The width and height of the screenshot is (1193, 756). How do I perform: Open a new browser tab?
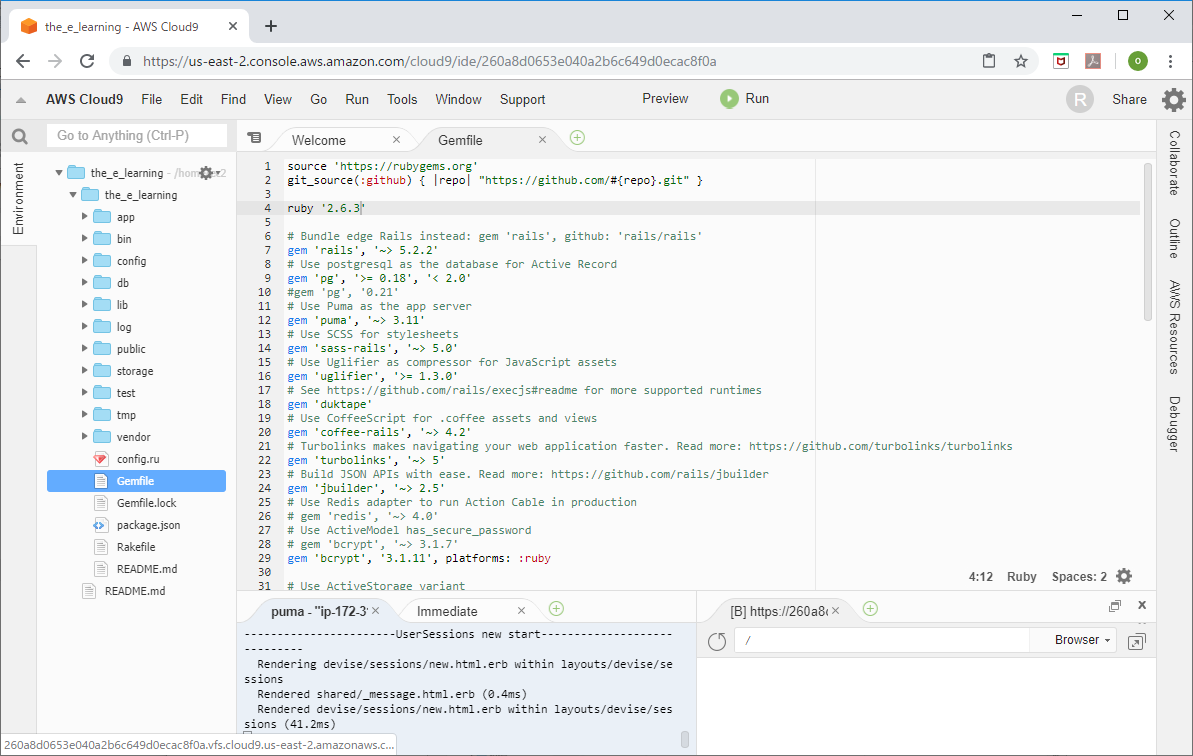[x=271, y=27]
